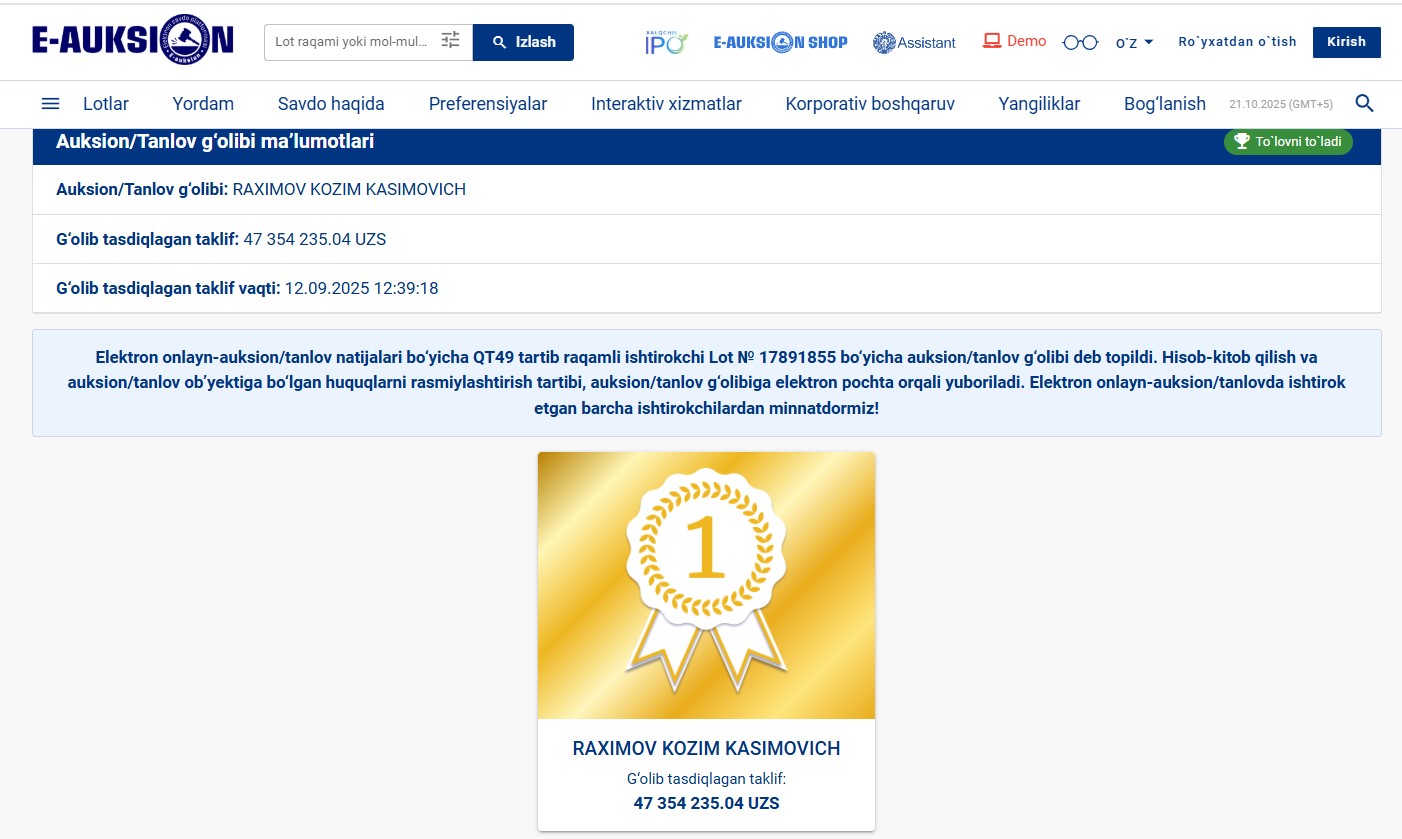
Task: Expand Savdo haqida menu
Action: tap(331, 104)
